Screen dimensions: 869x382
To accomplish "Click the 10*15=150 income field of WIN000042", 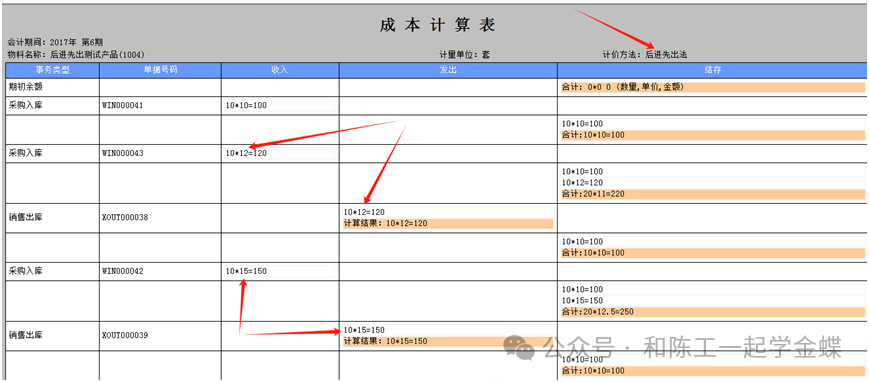I will (280, 271).
